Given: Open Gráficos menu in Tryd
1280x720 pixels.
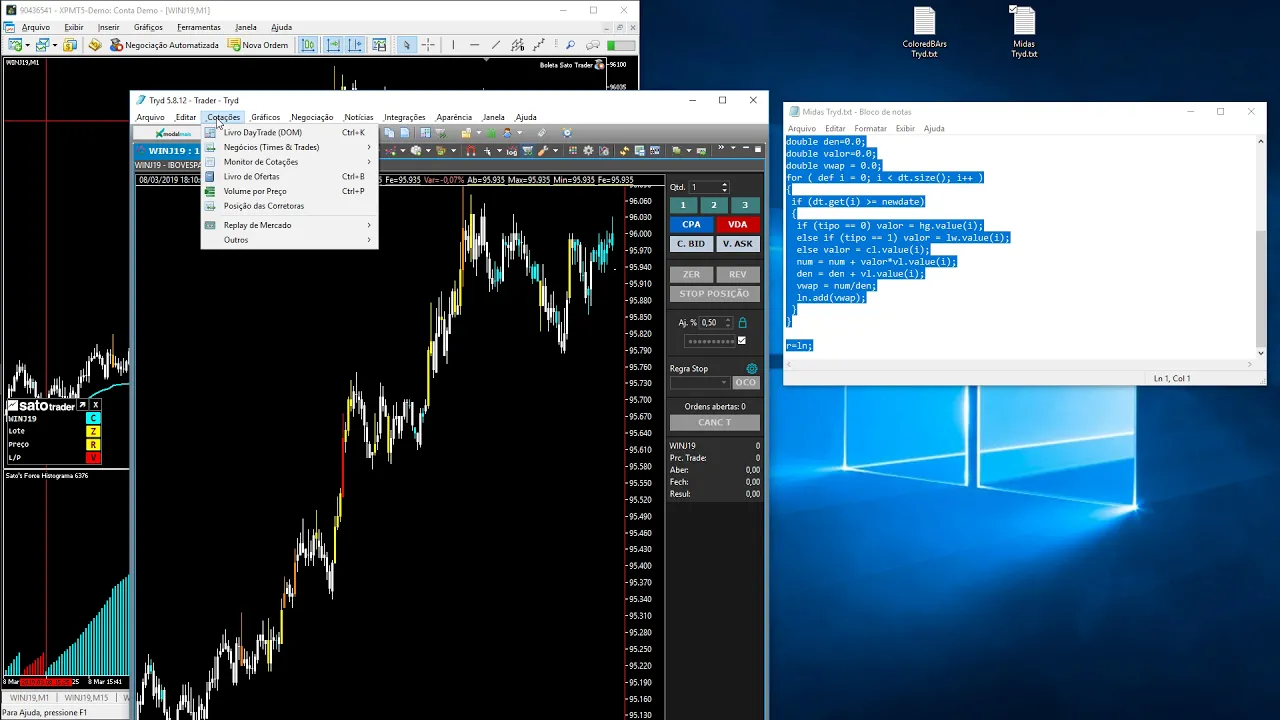Looking at the screenshot, I should tap(265, 117).
